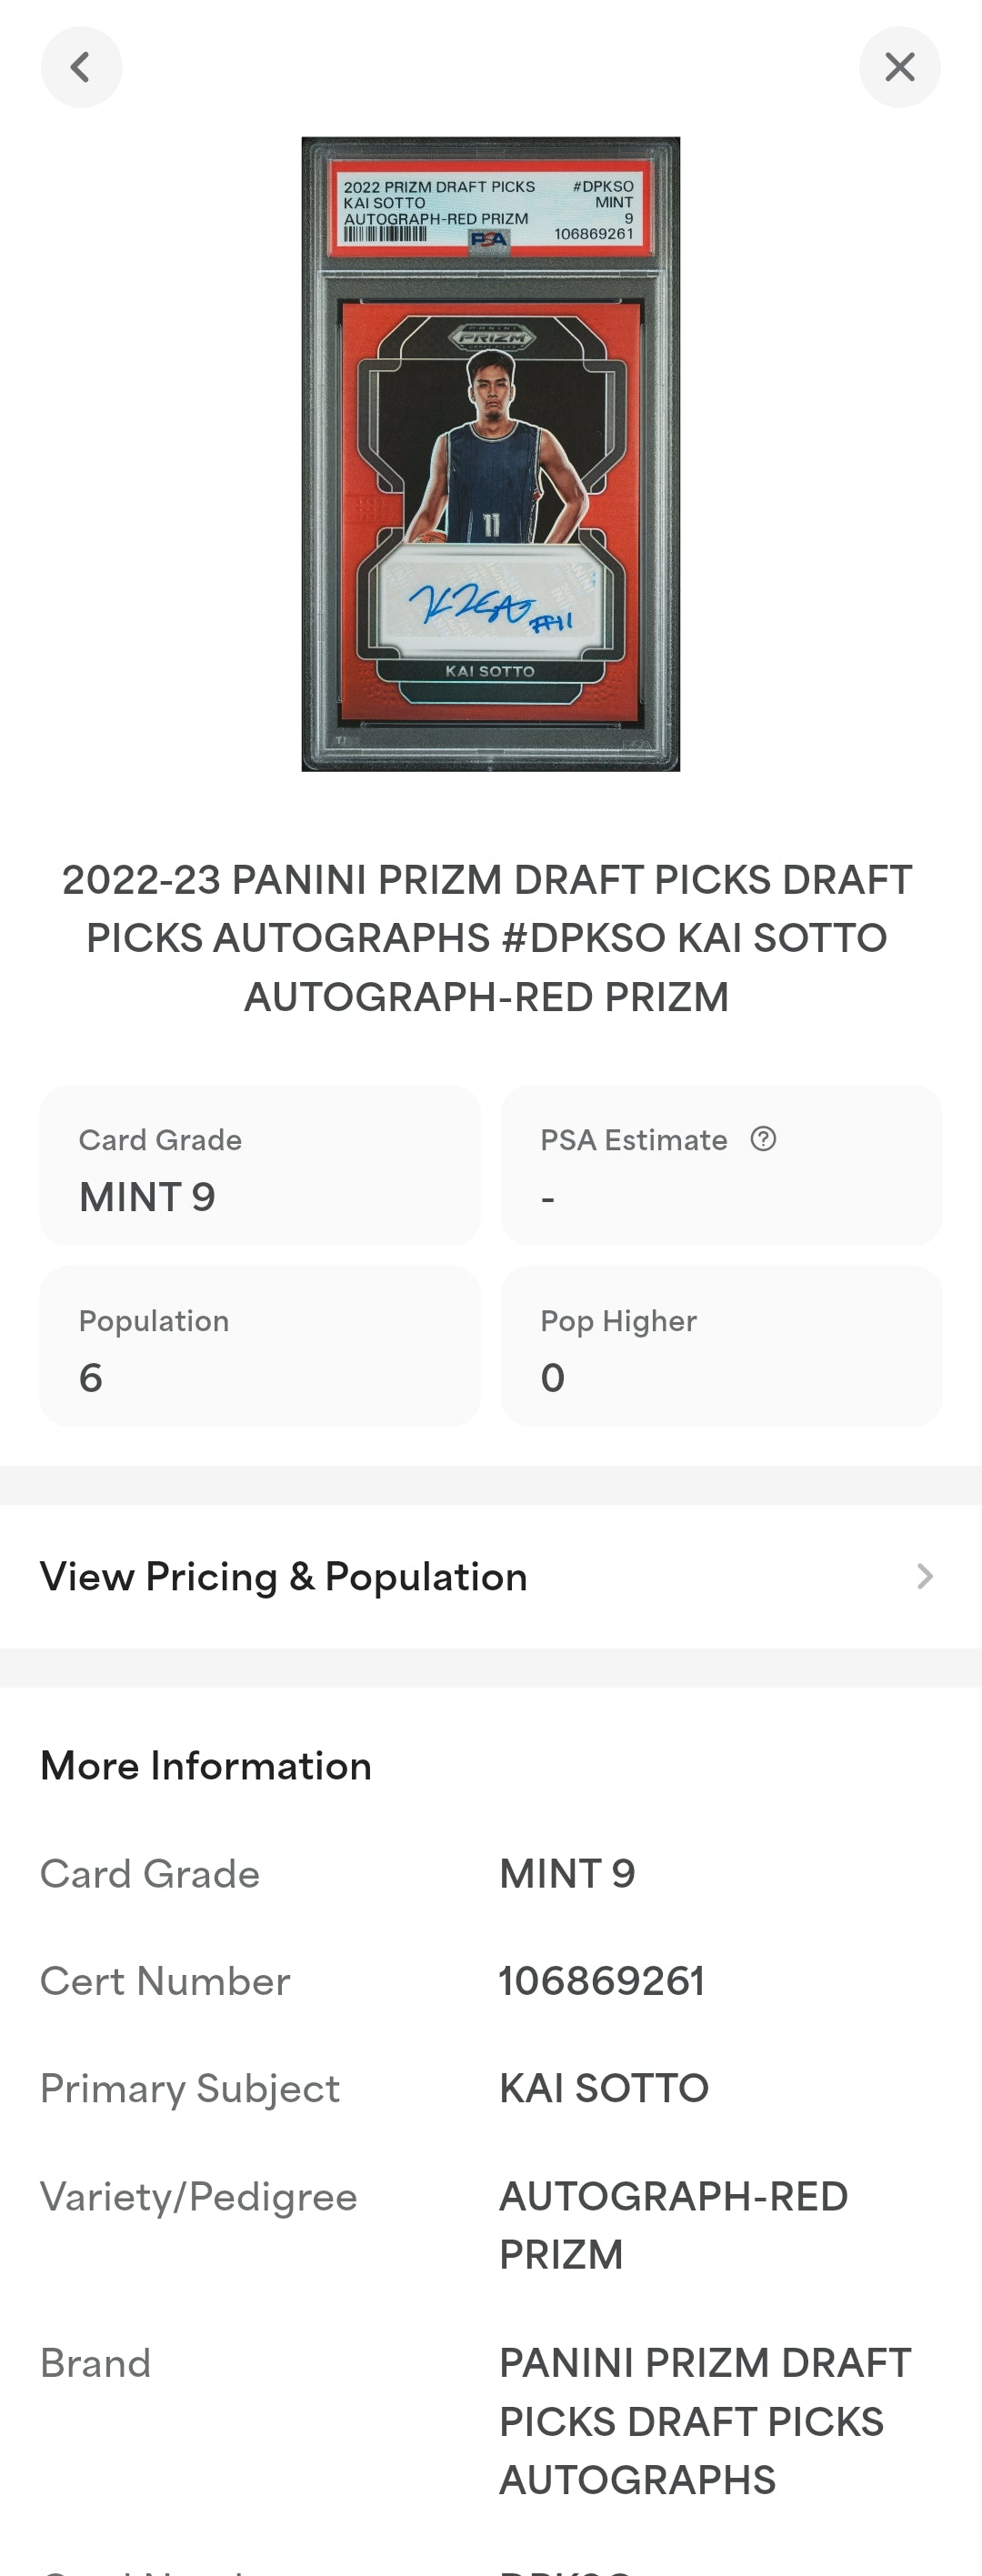The height and width of the screenshot is (2576, 982).
Task: Tap the Brand value in More Information
Action: (x=705, y=2421)
